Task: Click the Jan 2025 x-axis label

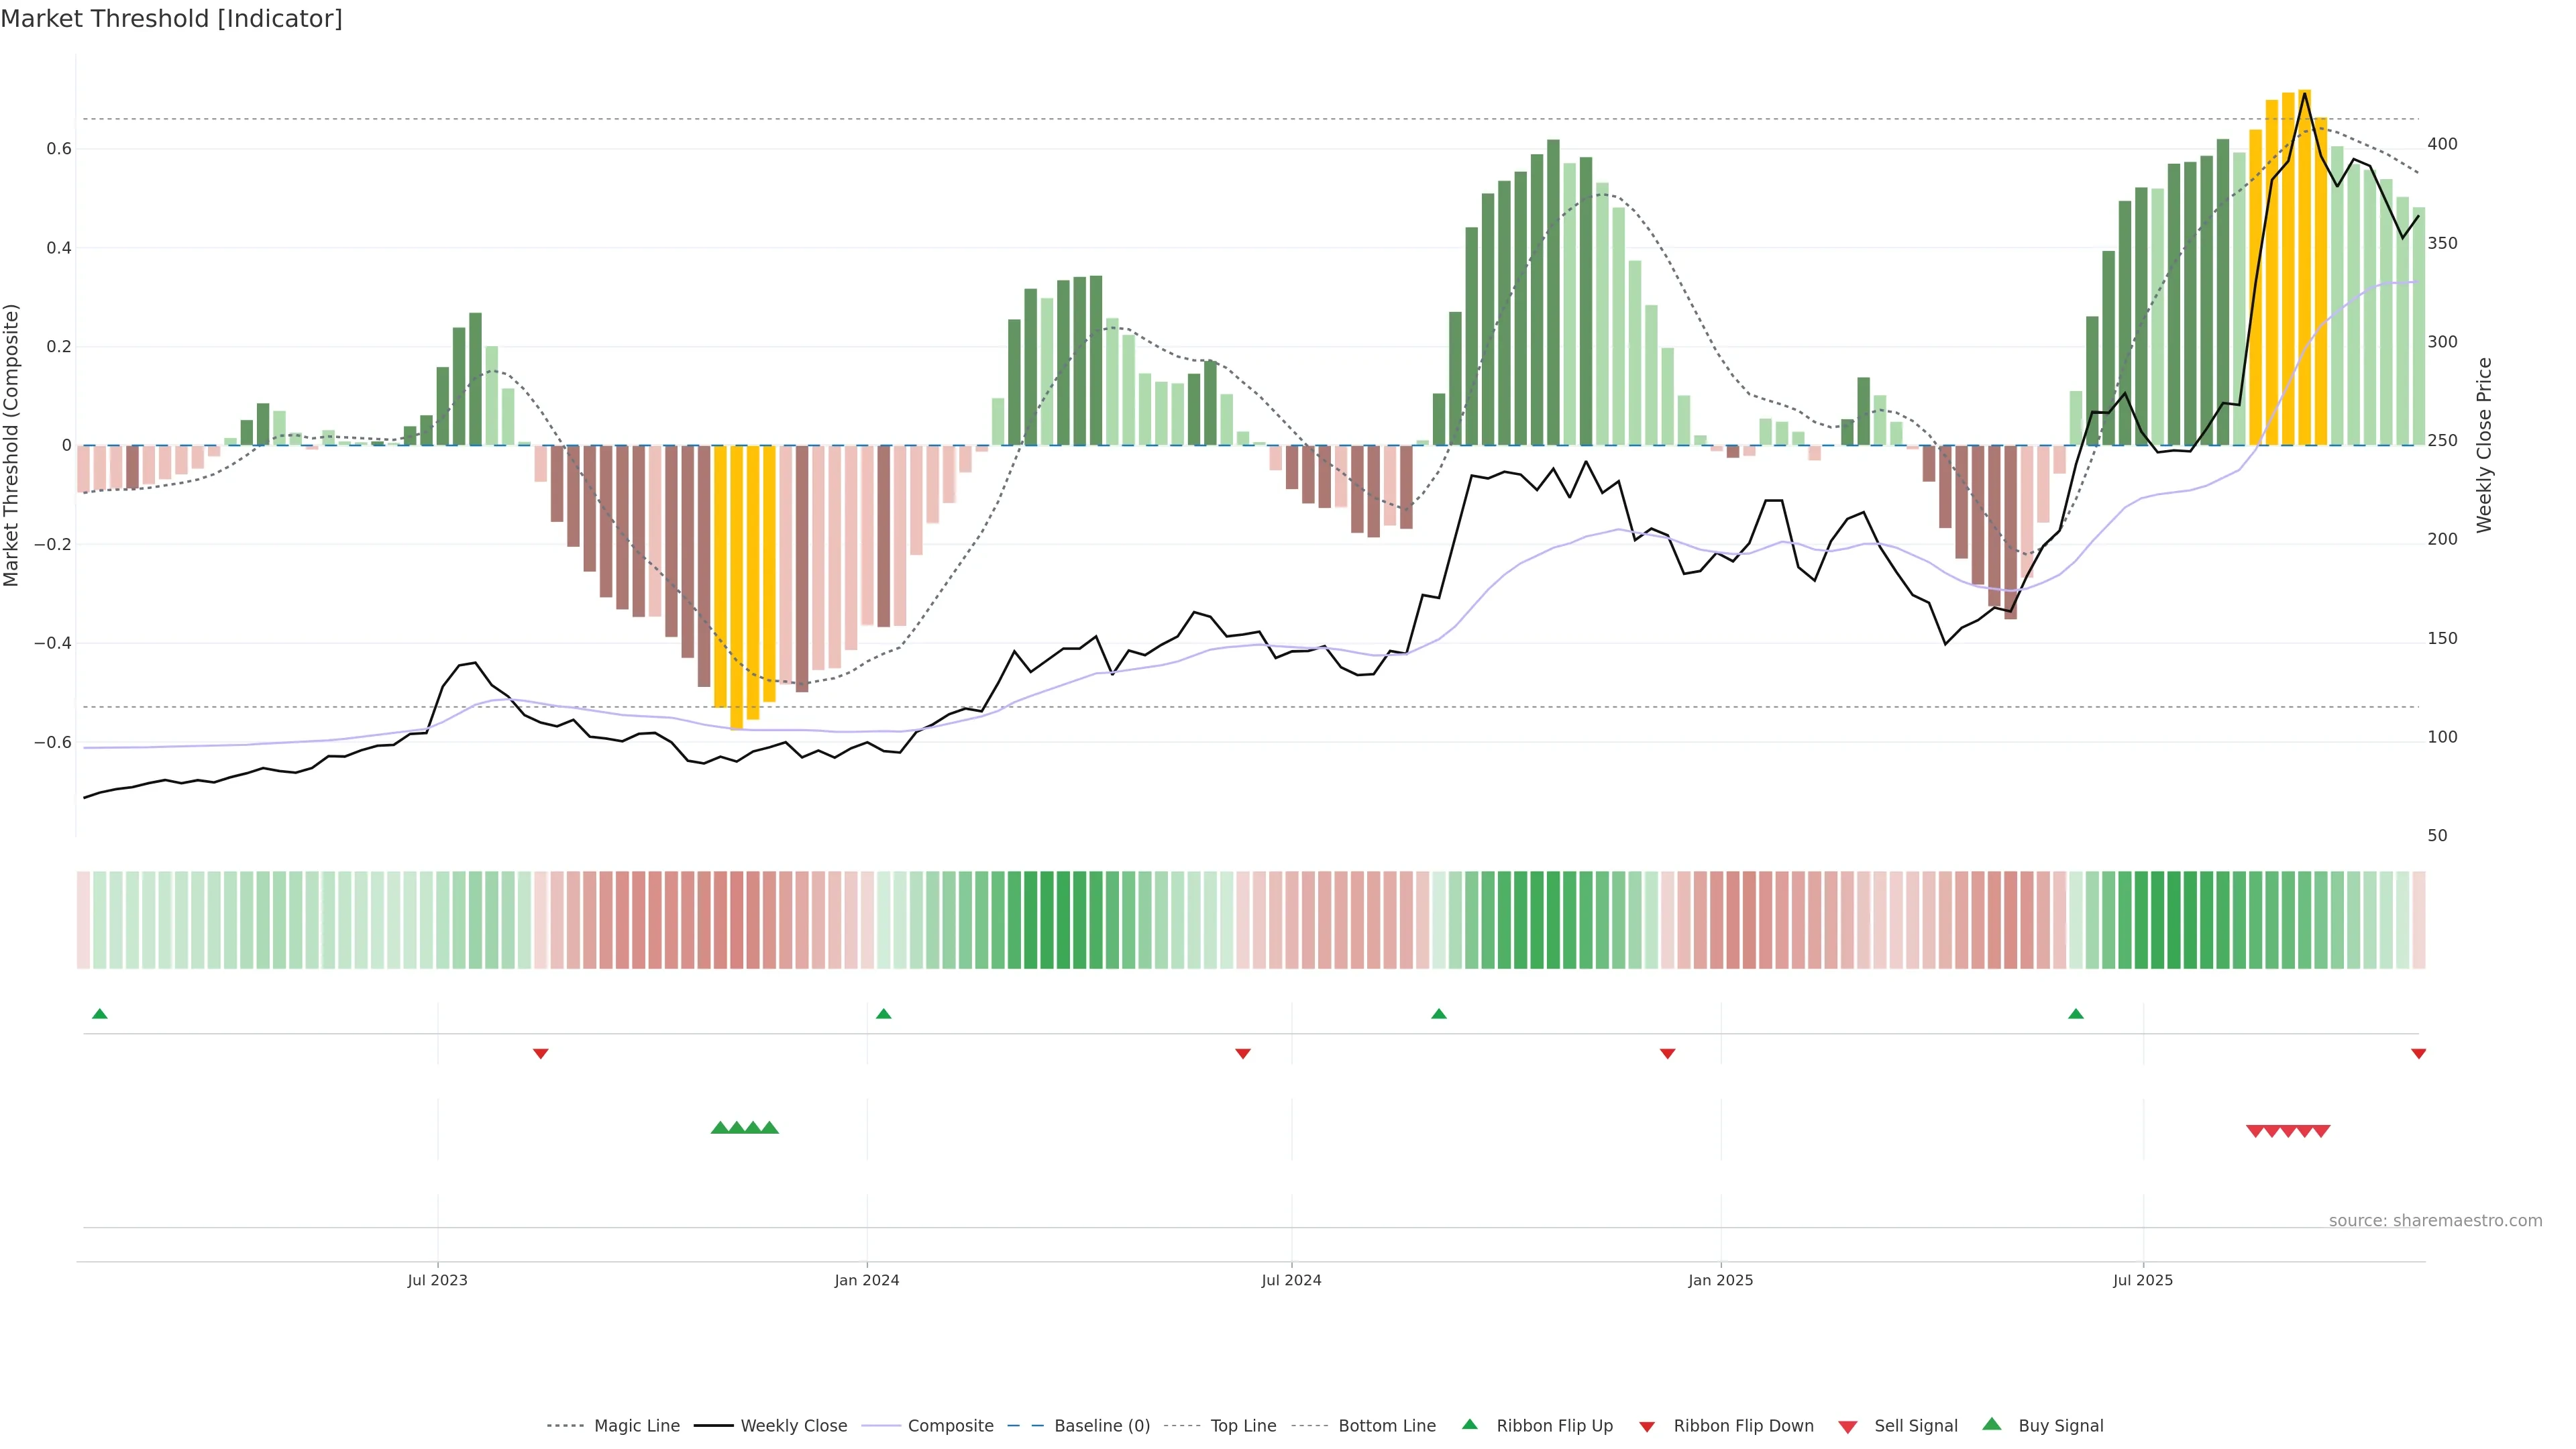Action: point(1720,1280)
